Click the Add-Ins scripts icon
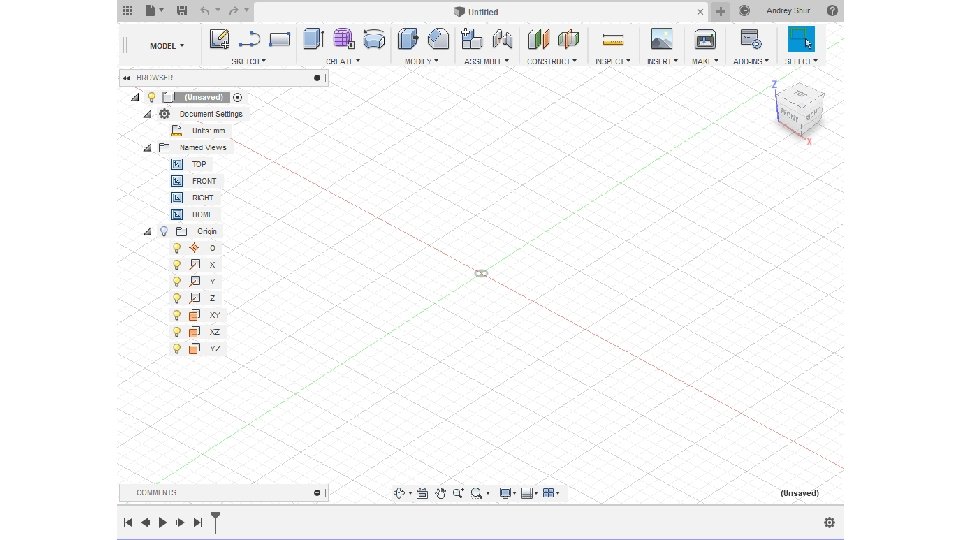The height and width of the screenshot is (540, 960). (751, 39)
